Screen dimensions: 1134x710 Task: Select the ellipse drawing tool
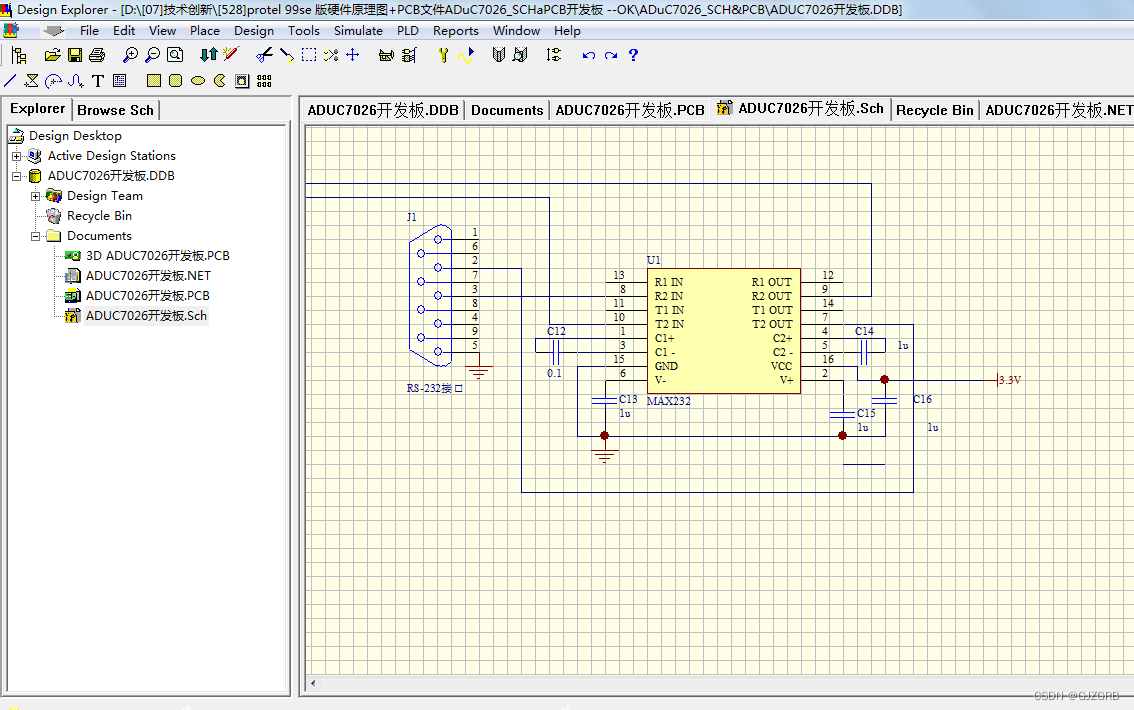pos(197,81)
